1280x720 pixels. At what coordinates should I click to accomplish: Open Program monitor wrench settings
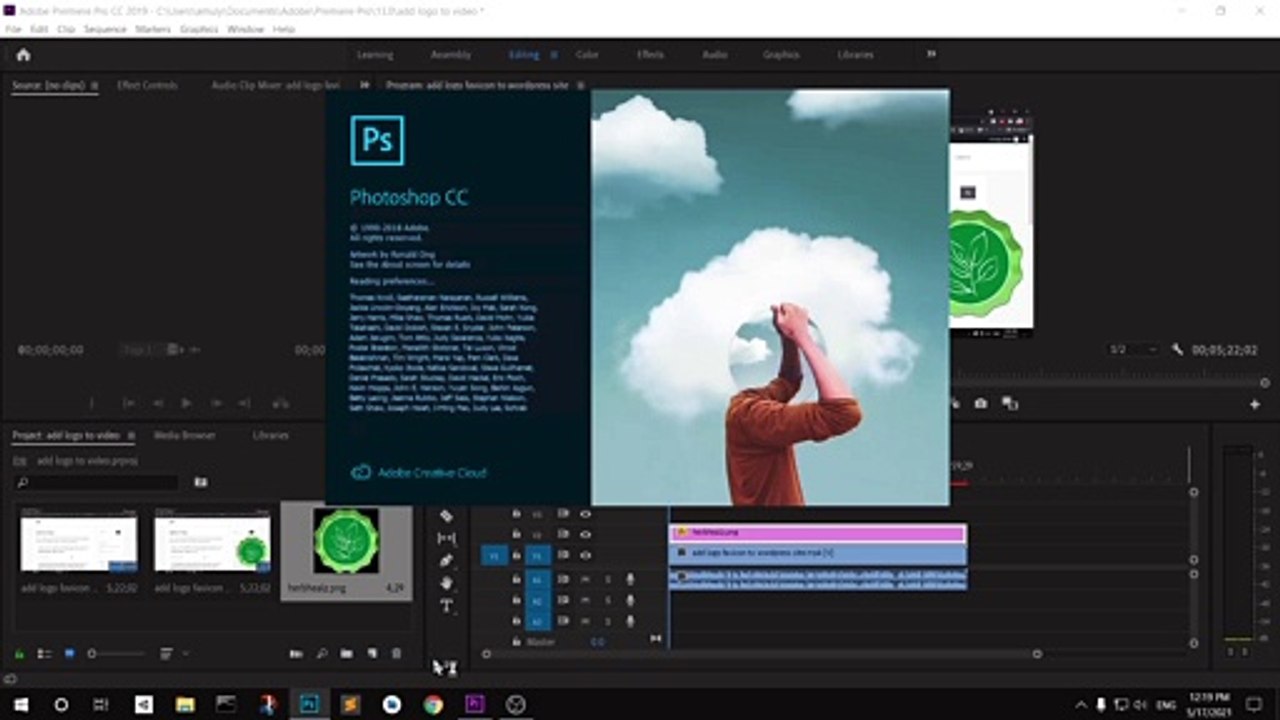(1177, 350)
